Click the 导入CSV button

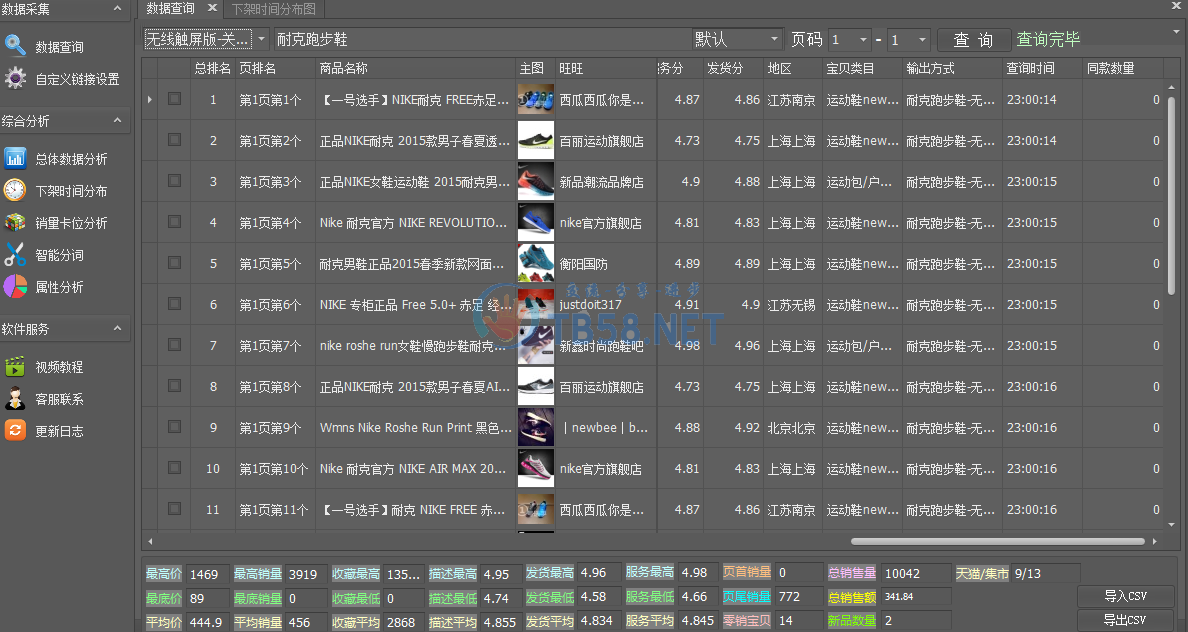pos(1125,596)
